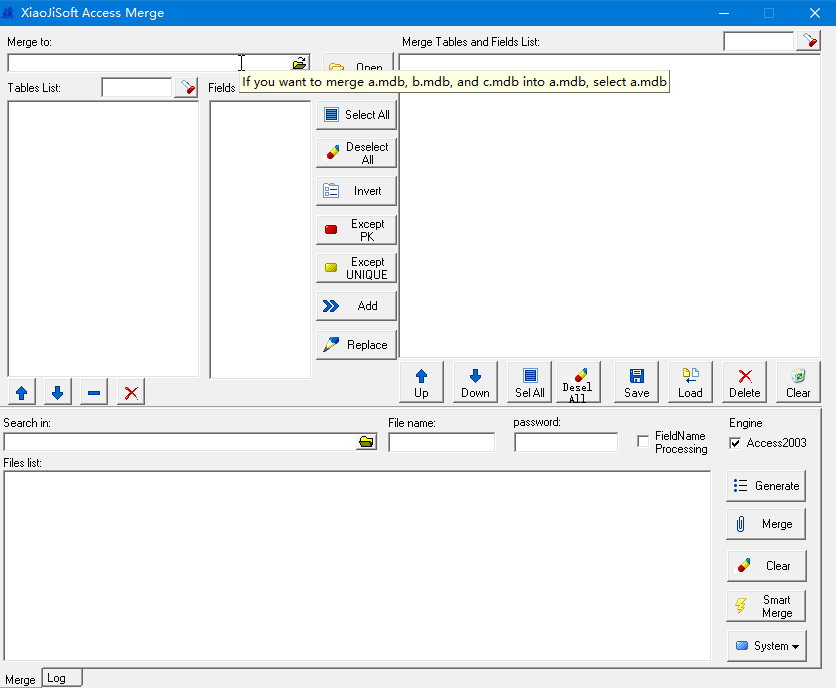Screen dimensions: 836x688
Task: Click the Delete button with red X
Action: point(744,382)
